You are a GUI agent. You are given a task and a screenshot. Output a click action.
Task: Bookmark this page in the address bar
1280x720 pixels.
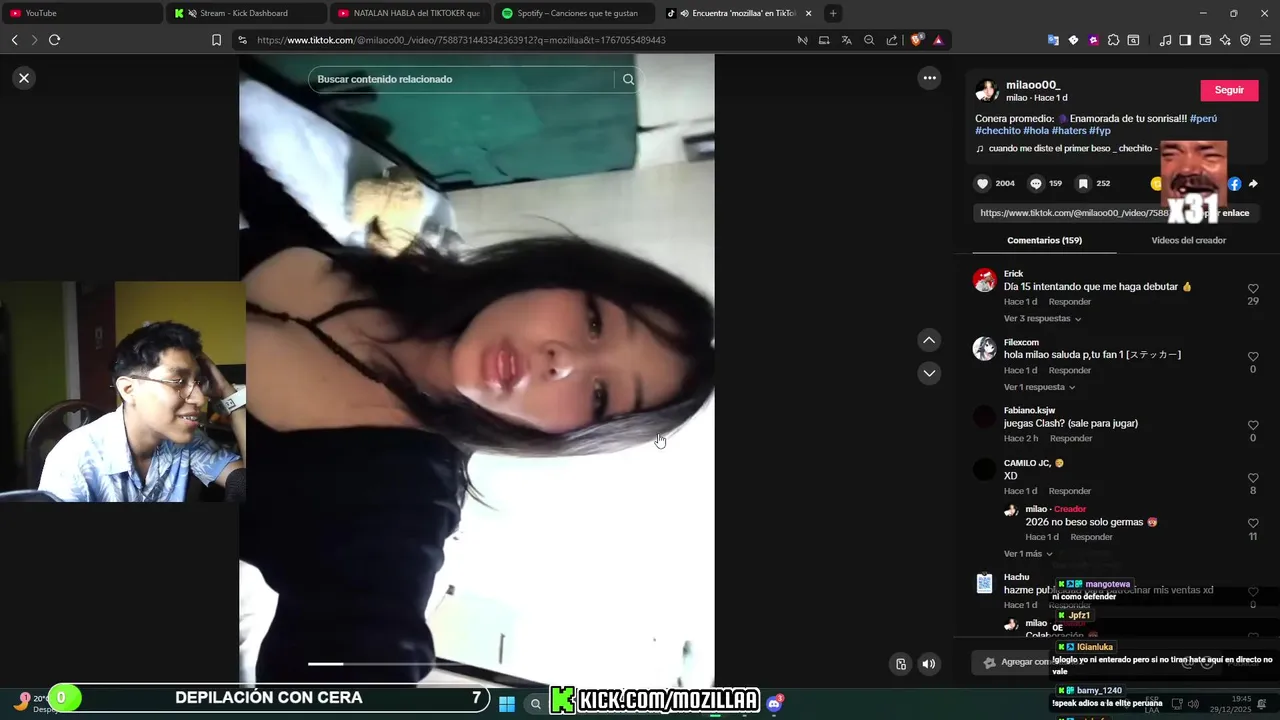(216, 40)
